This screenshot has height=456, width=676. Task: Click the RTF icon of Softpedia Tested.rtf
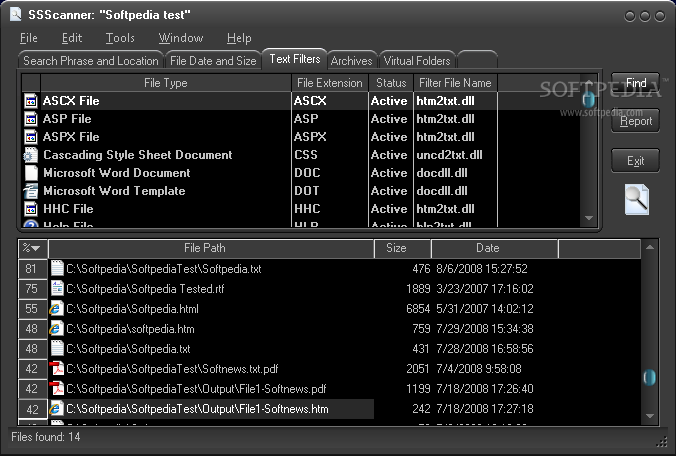57,288
